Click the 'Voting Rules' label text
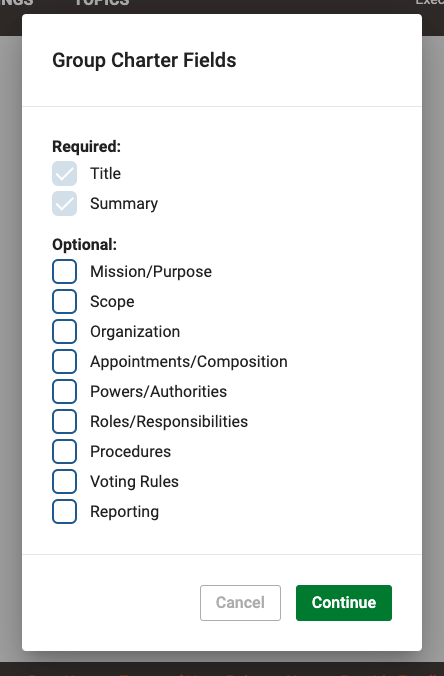The width and height of the screenshot is (444, 676). (134, 482)
